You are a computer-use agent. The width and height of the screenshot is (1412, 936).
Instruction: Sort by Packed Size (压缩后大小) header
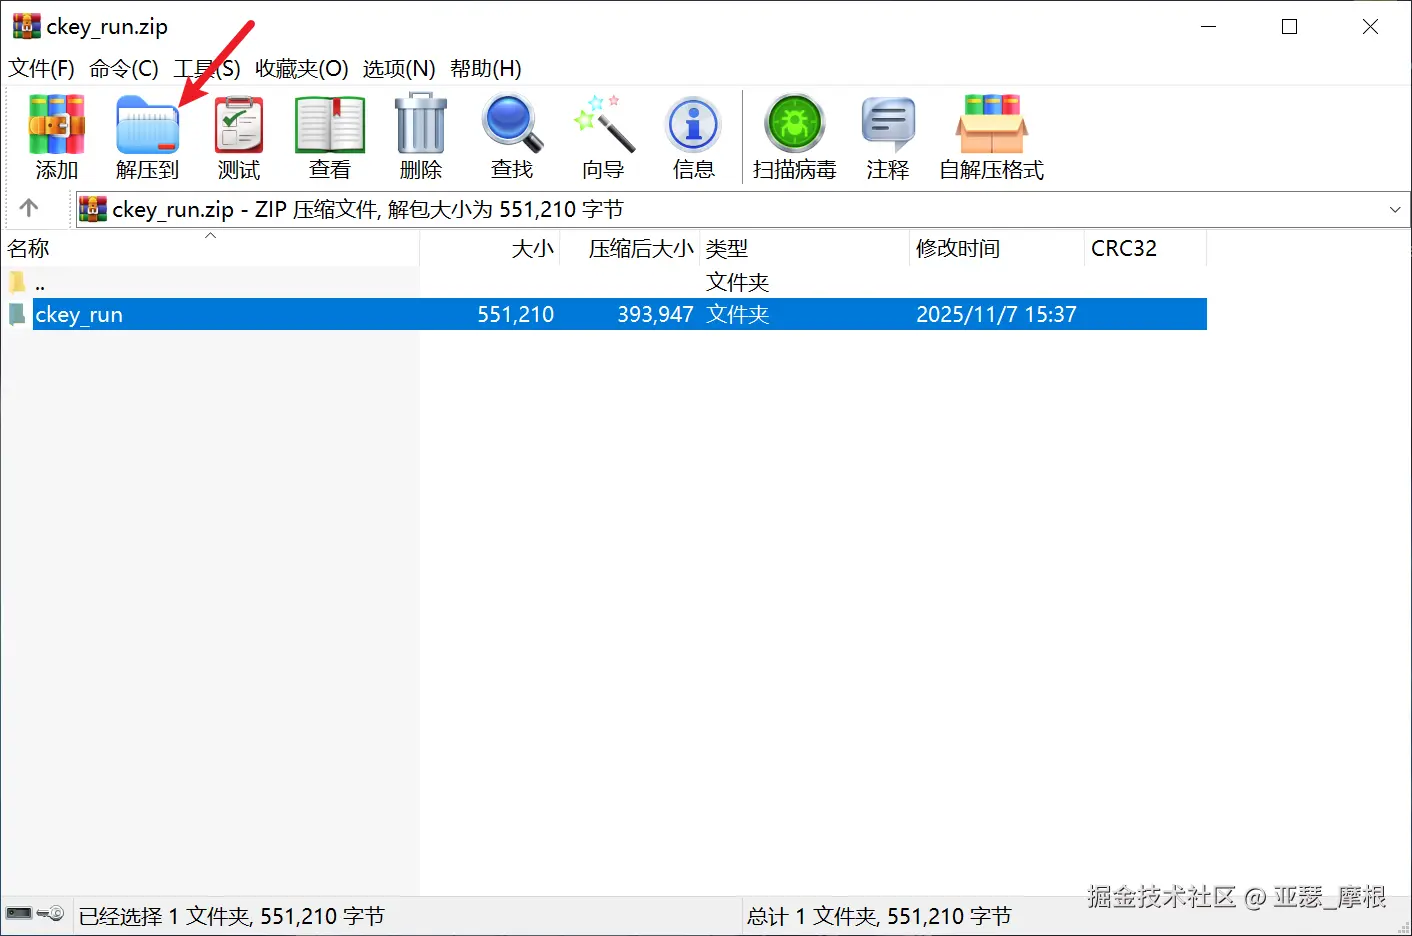(x=630, y=248)
